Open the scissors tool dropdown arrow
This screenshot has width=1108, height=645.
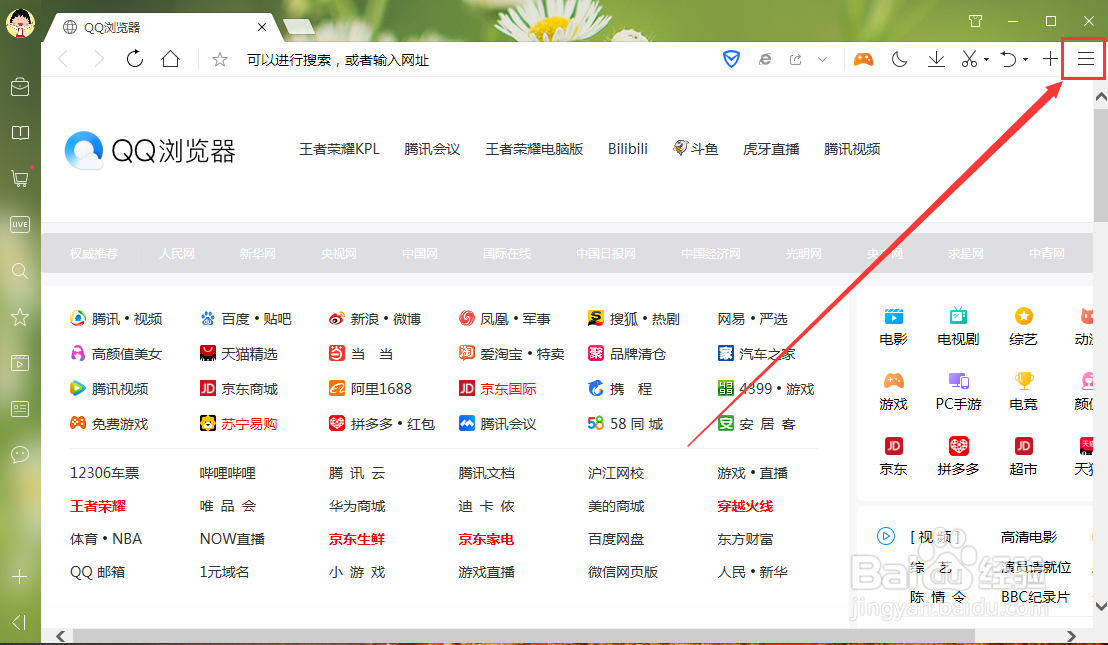pos(986,60)
